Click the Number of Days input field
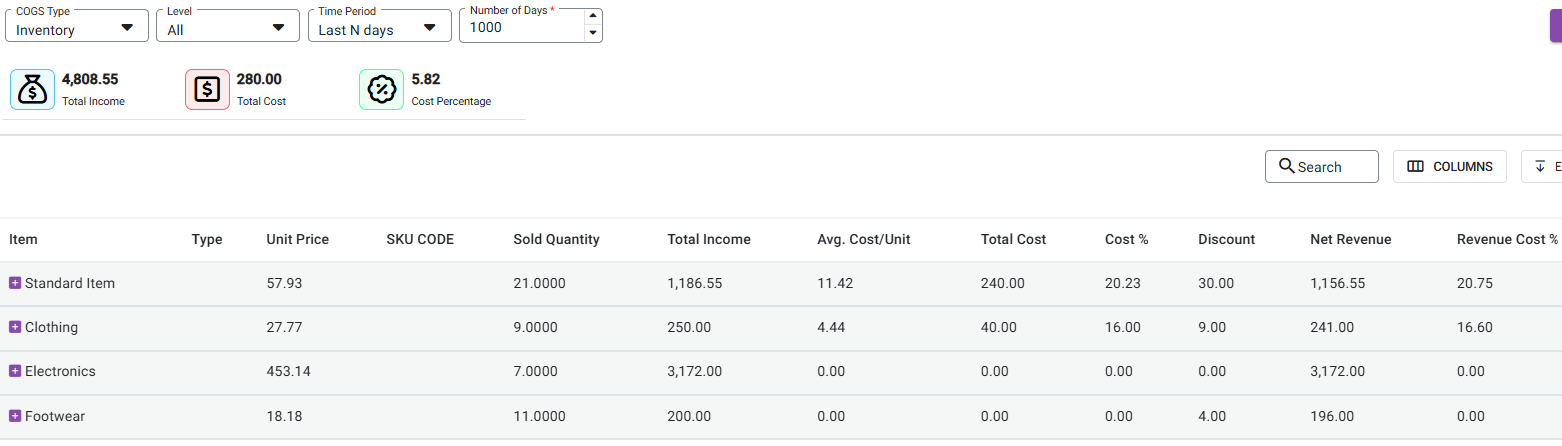Viewport: 1562px width, 446px height. [520, 28]
